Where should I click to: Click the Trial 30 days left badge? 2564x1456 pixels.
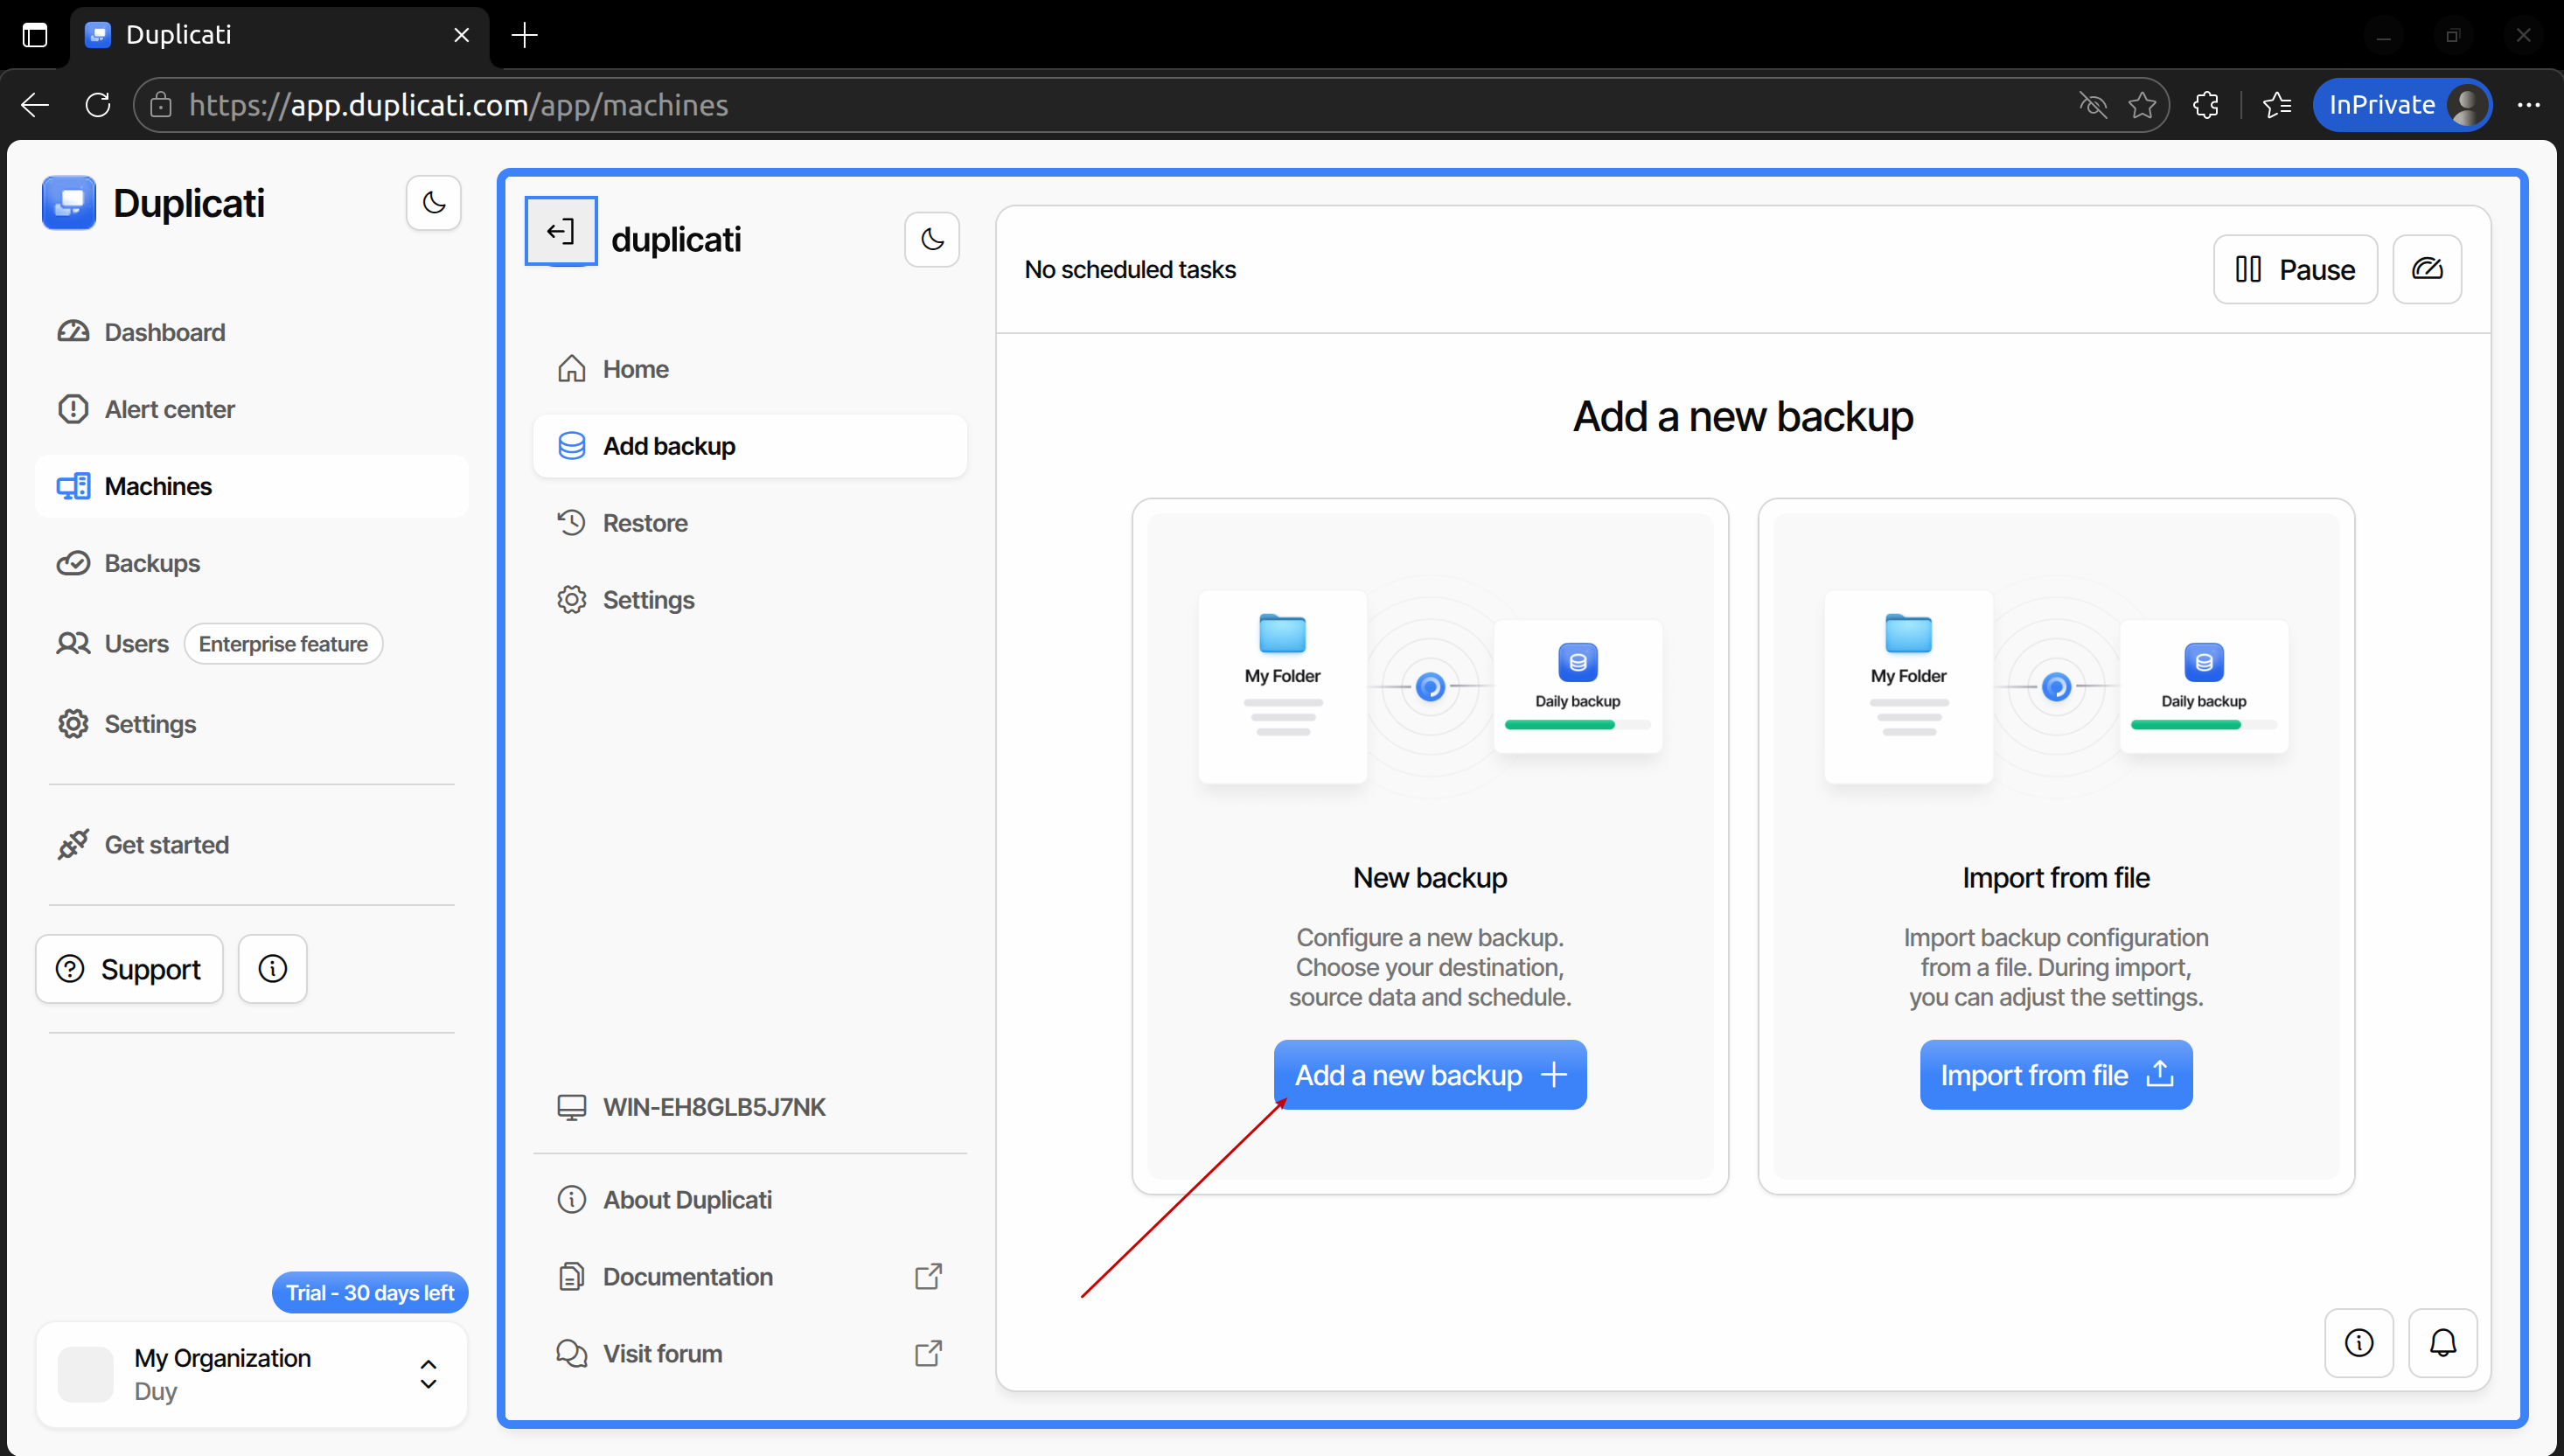click(x=369, y=1293)
